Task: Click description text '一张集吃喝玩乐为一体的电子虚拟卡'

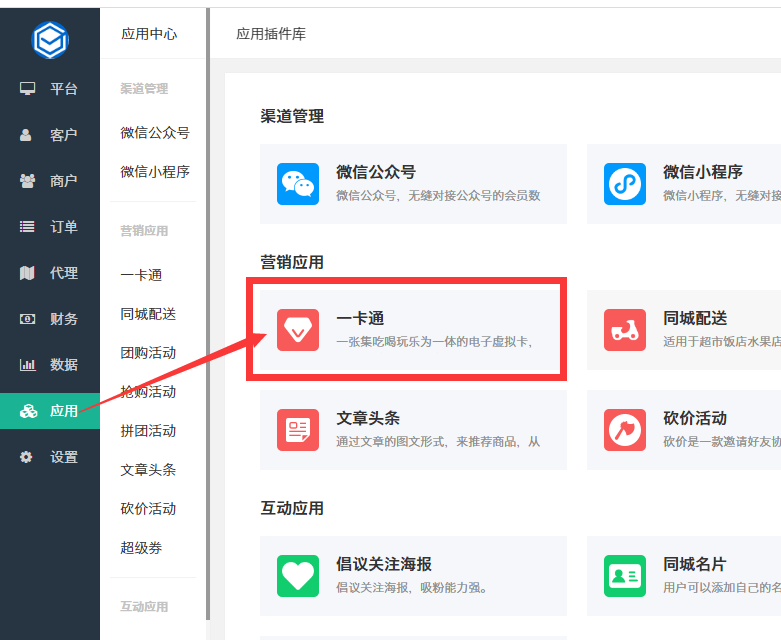Action: (x=432, y=342)
